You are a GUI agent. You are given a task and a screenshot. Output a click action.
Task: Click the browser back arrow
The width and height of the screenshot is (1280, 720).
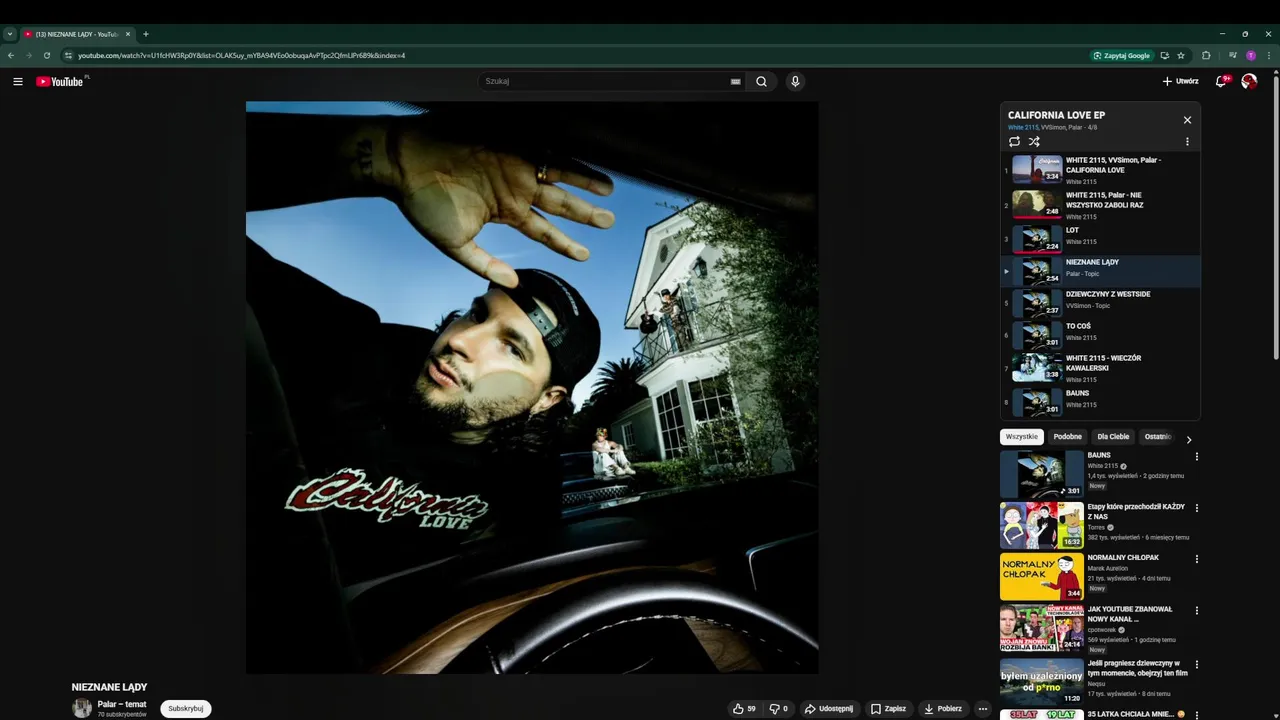11,56
